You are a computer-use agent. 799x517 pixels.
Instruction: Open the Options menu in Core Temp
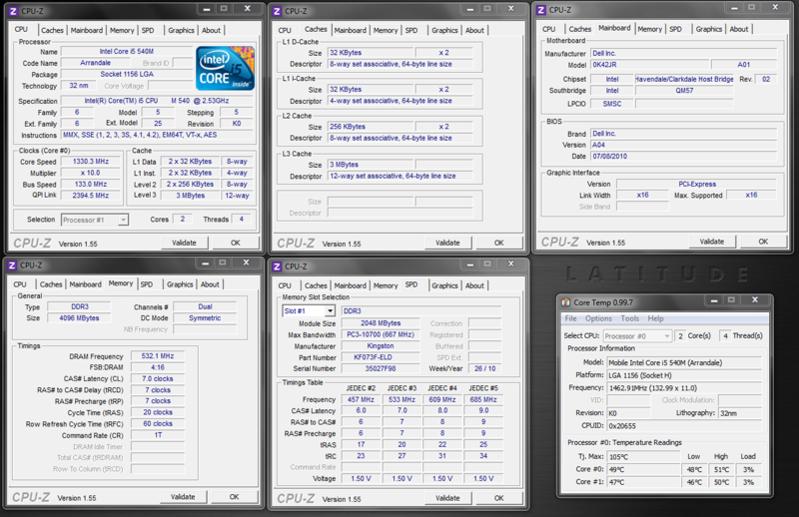pos(598,318)
